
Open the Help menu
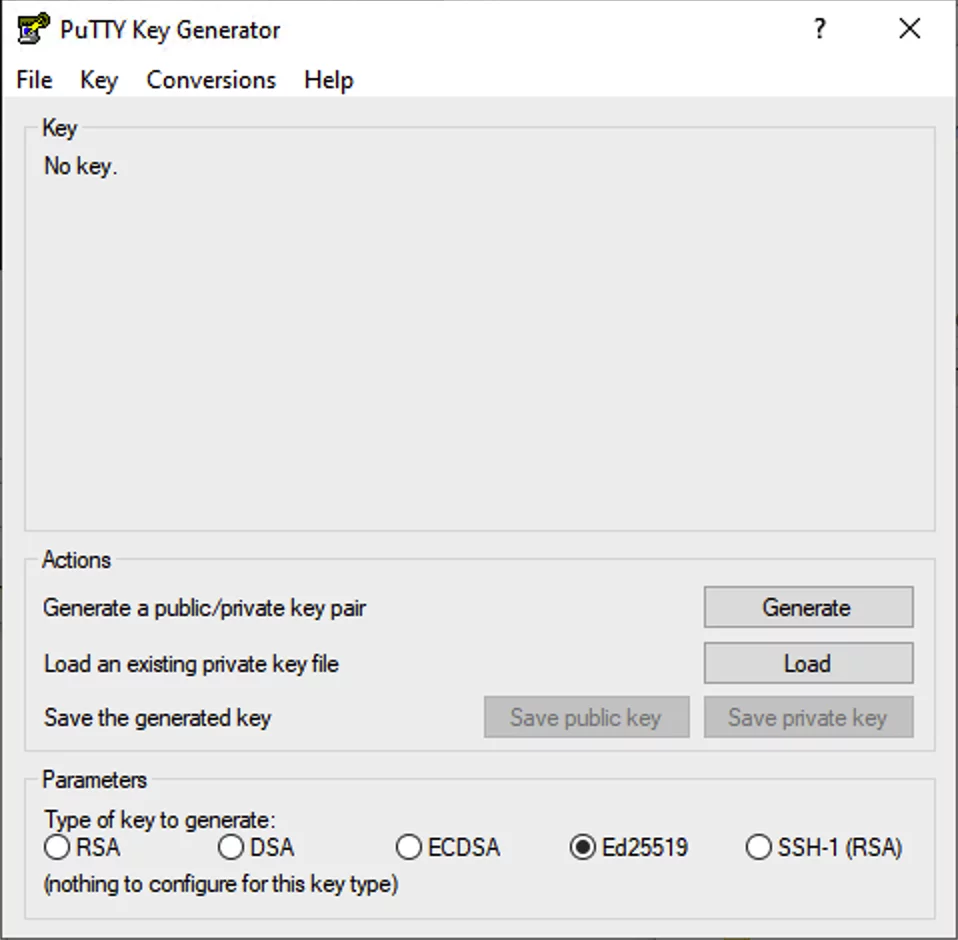329,80
